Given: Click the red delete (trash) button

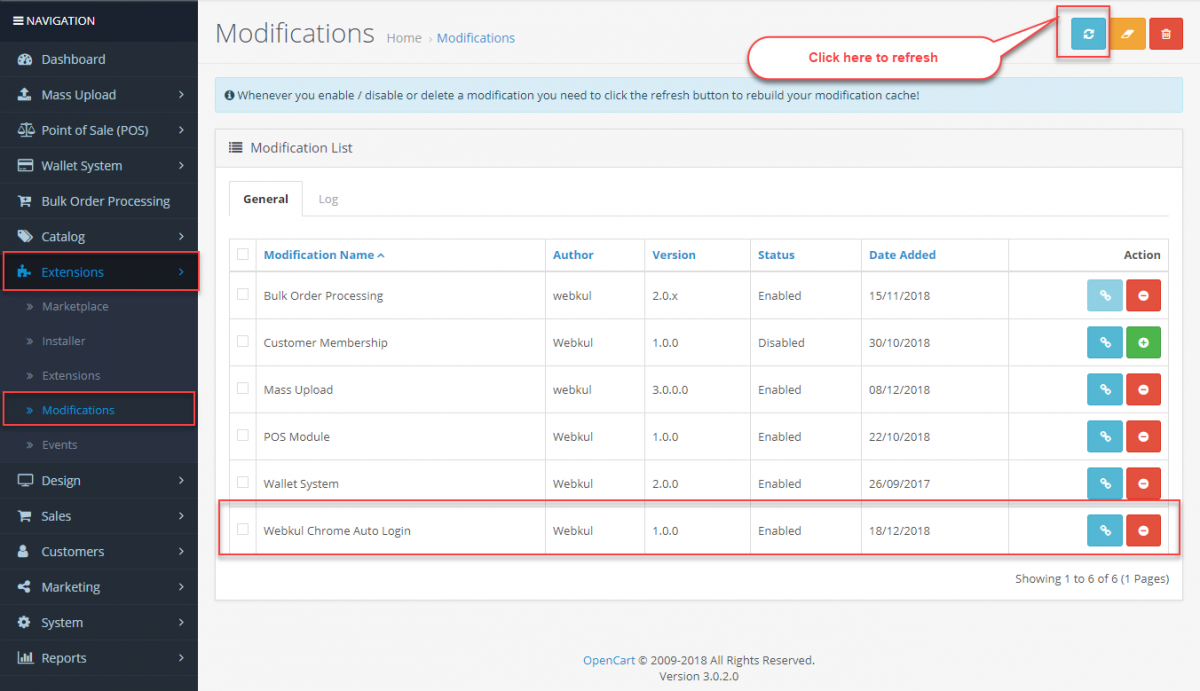Looking at the screenshot, I should click(1166, 34).
